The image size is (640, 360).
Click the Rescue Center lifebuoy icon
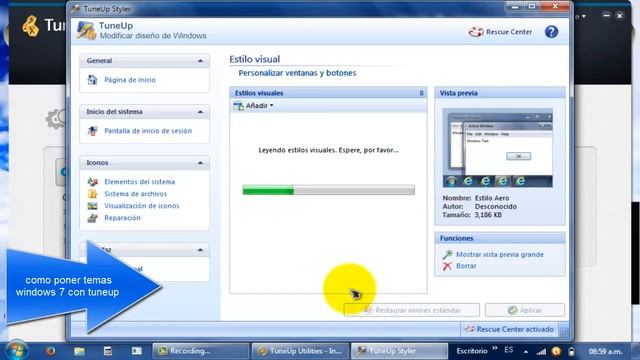point(476,32)
